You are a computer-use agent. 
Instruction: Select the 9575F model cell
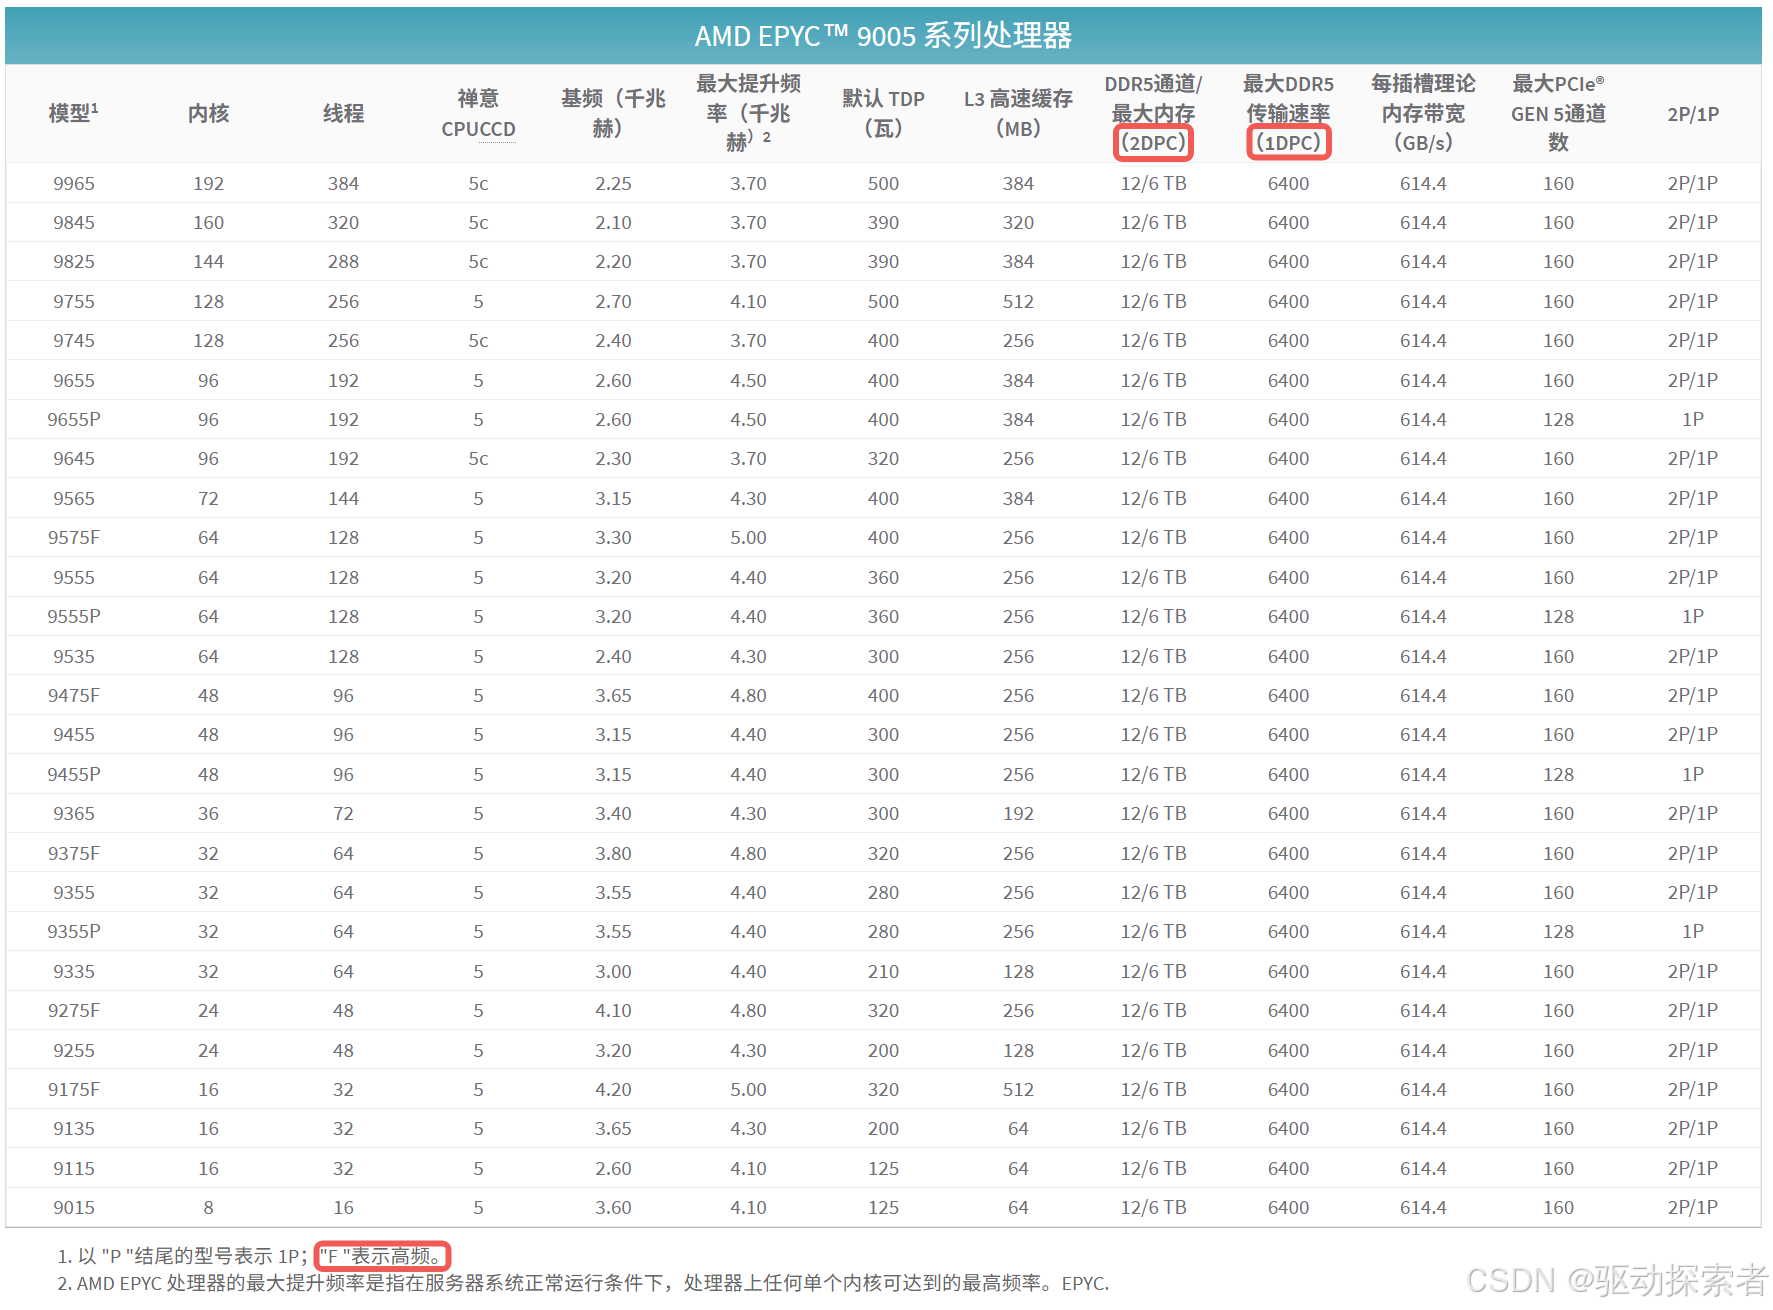[74, 538]
